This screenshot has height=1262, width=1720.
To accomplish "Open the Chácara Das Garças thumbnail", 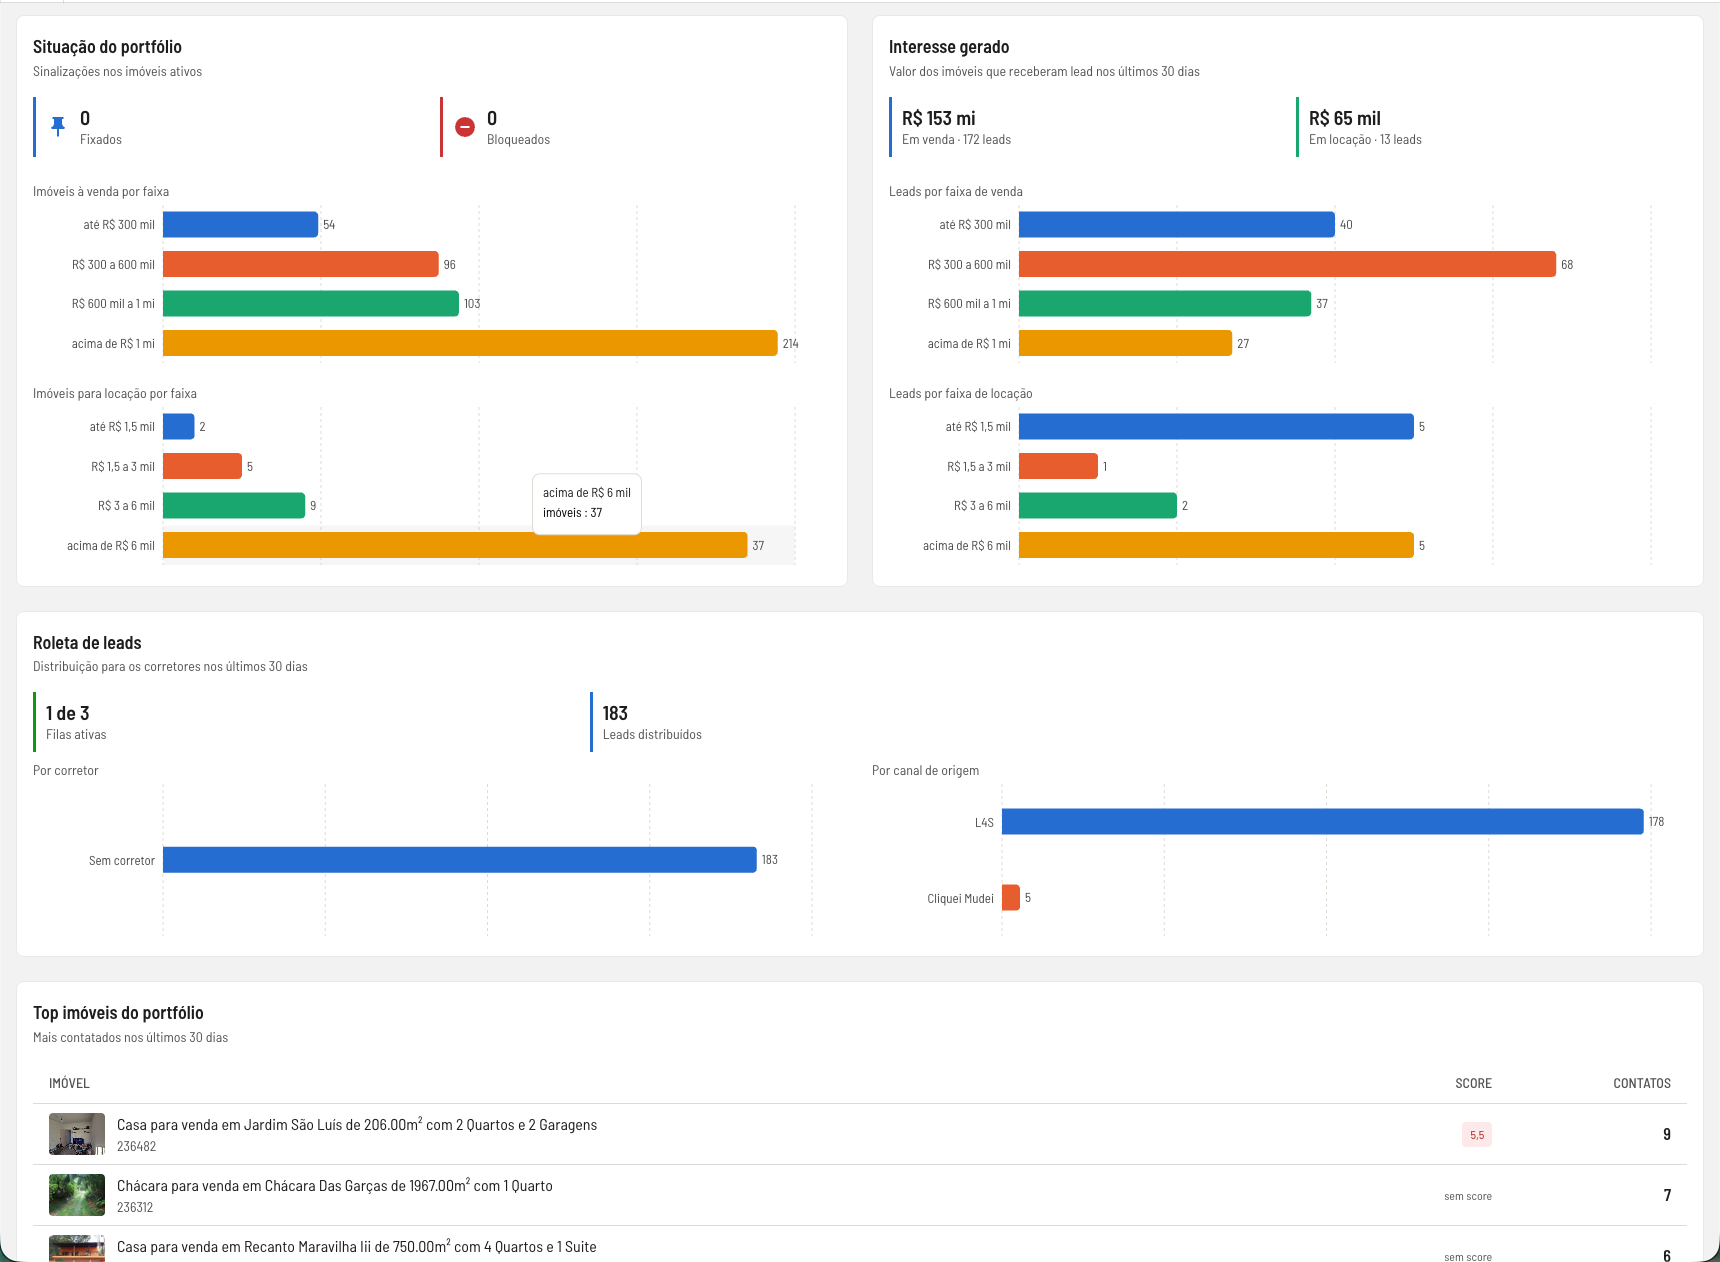I will click(77, 1195).
